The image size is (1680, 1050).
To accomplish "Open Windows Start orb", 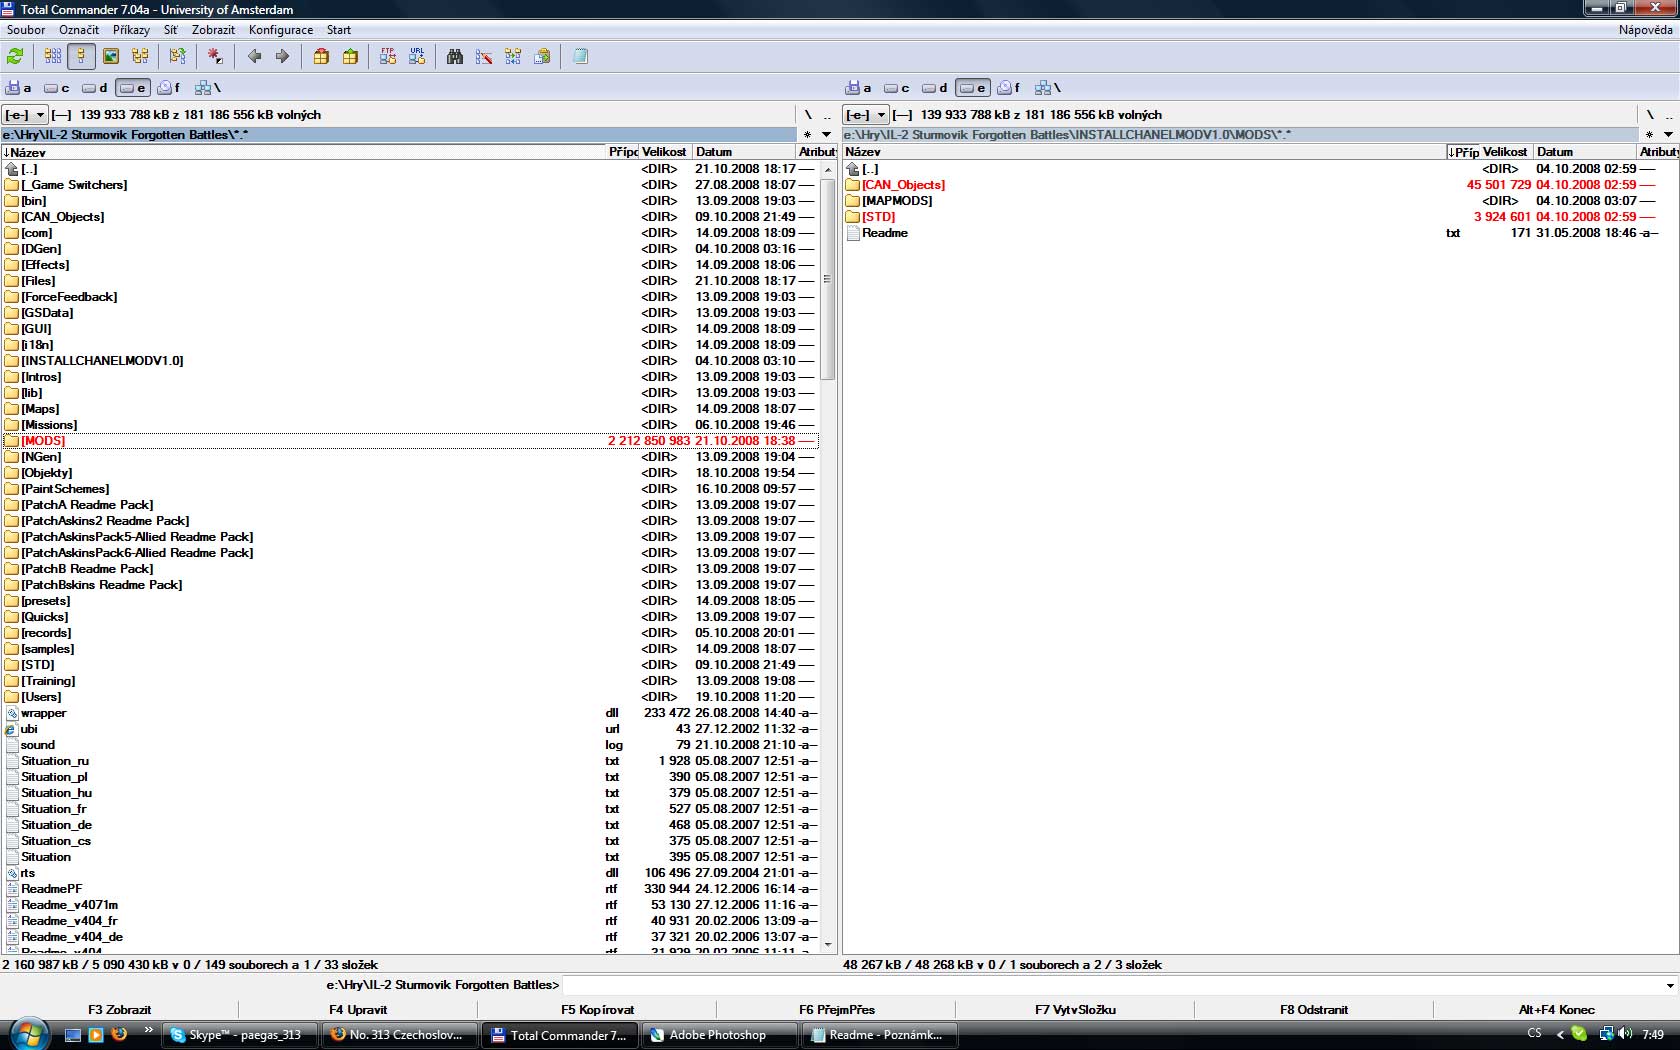I will 27,1034.
